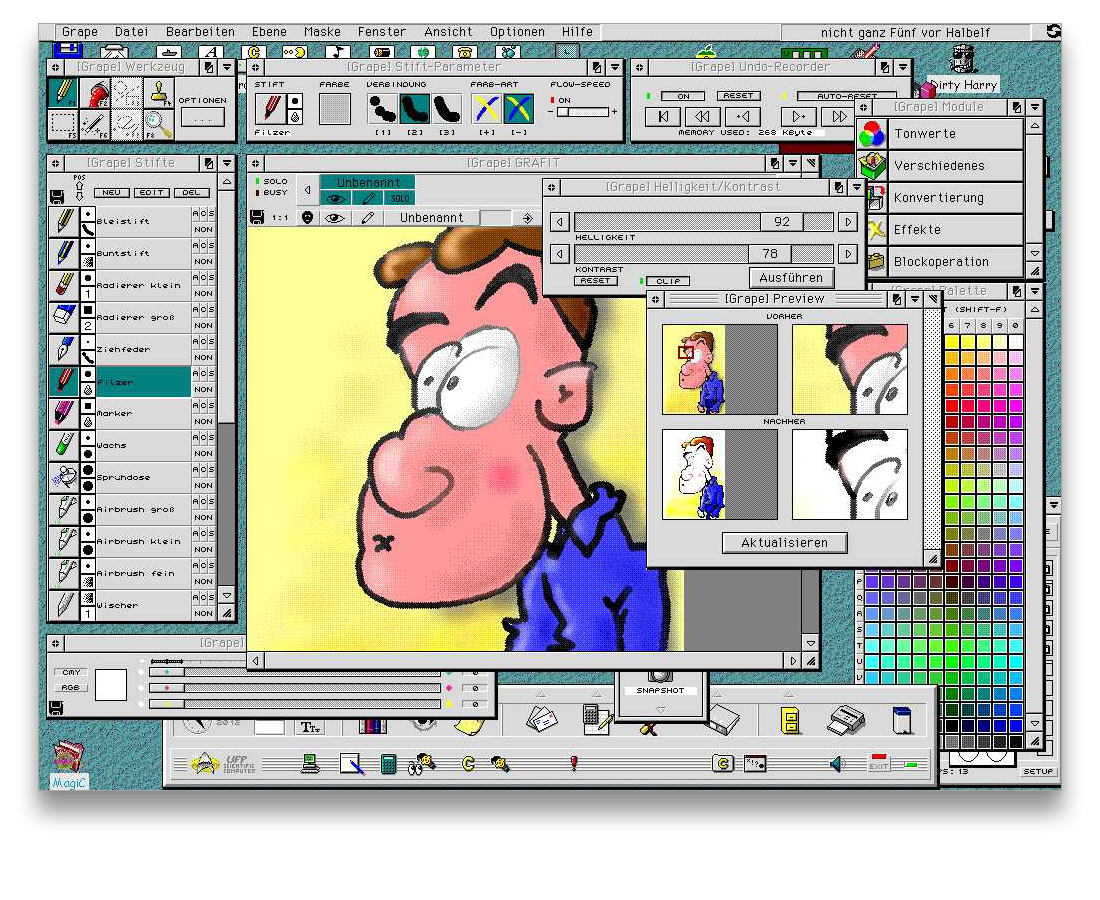
Task: Toggle CLIP option in Helligkeit/Kontrast
Action: [668, 281]
